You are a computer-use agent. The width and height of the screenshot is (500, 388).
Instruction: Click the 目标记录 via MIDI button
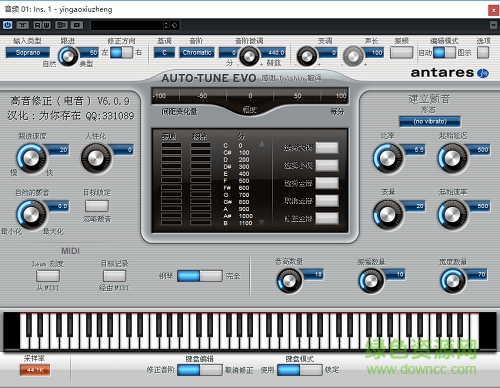tap(114, 276)
